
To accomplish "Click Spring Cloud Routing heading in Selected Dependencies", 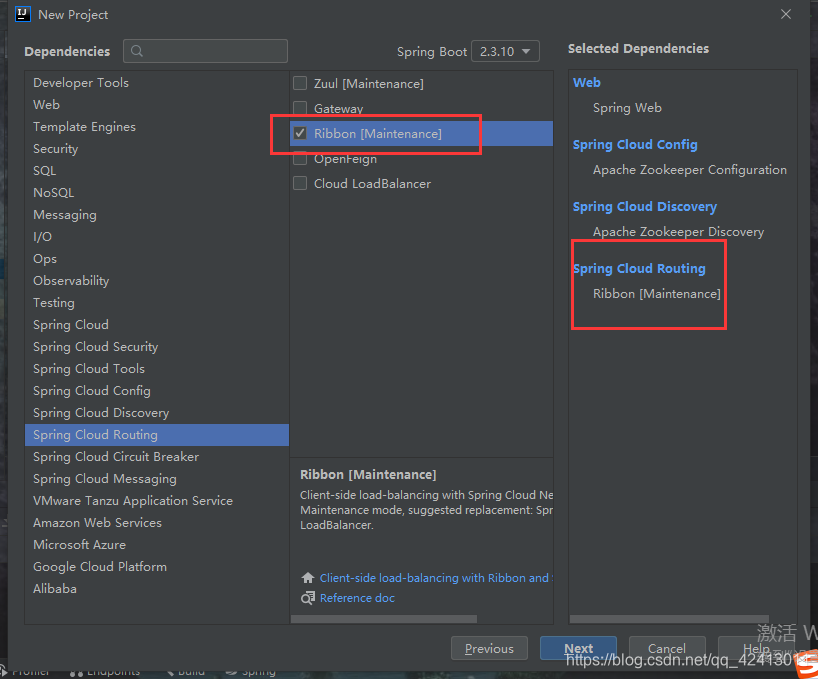I will 639,269.
